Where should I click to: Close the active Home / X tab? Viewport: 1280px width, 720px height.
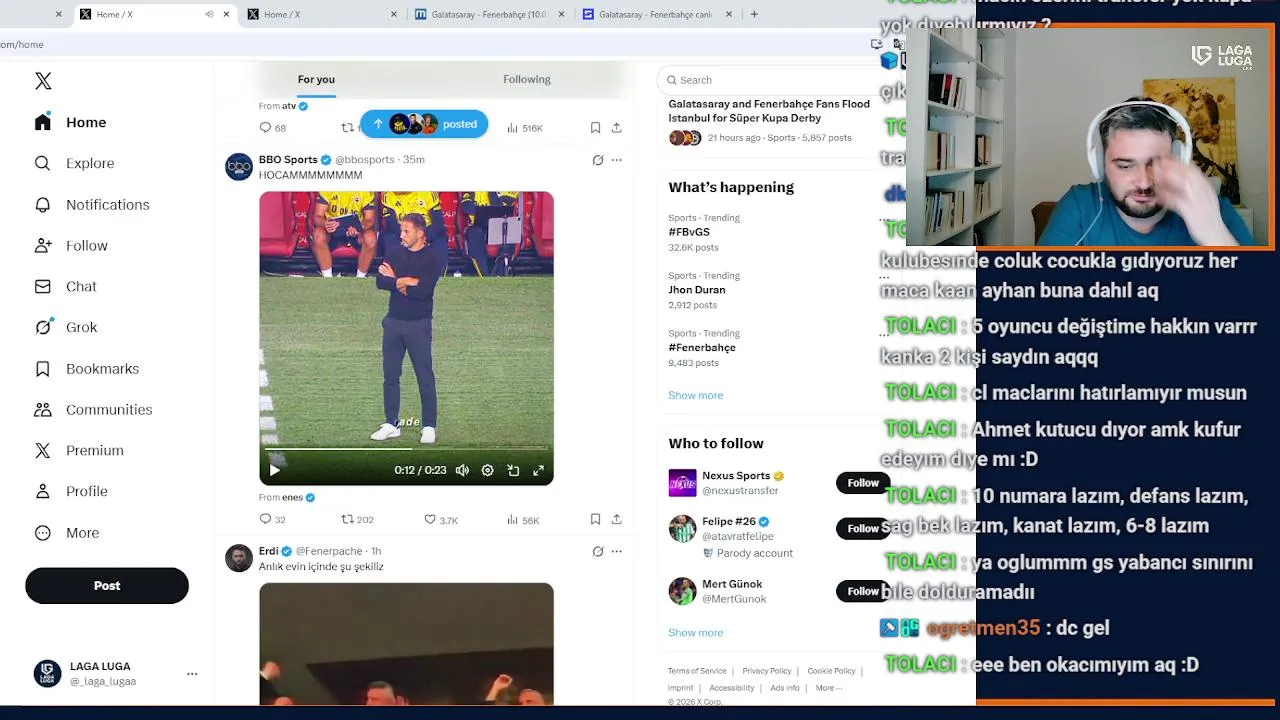tap(226, 14)
